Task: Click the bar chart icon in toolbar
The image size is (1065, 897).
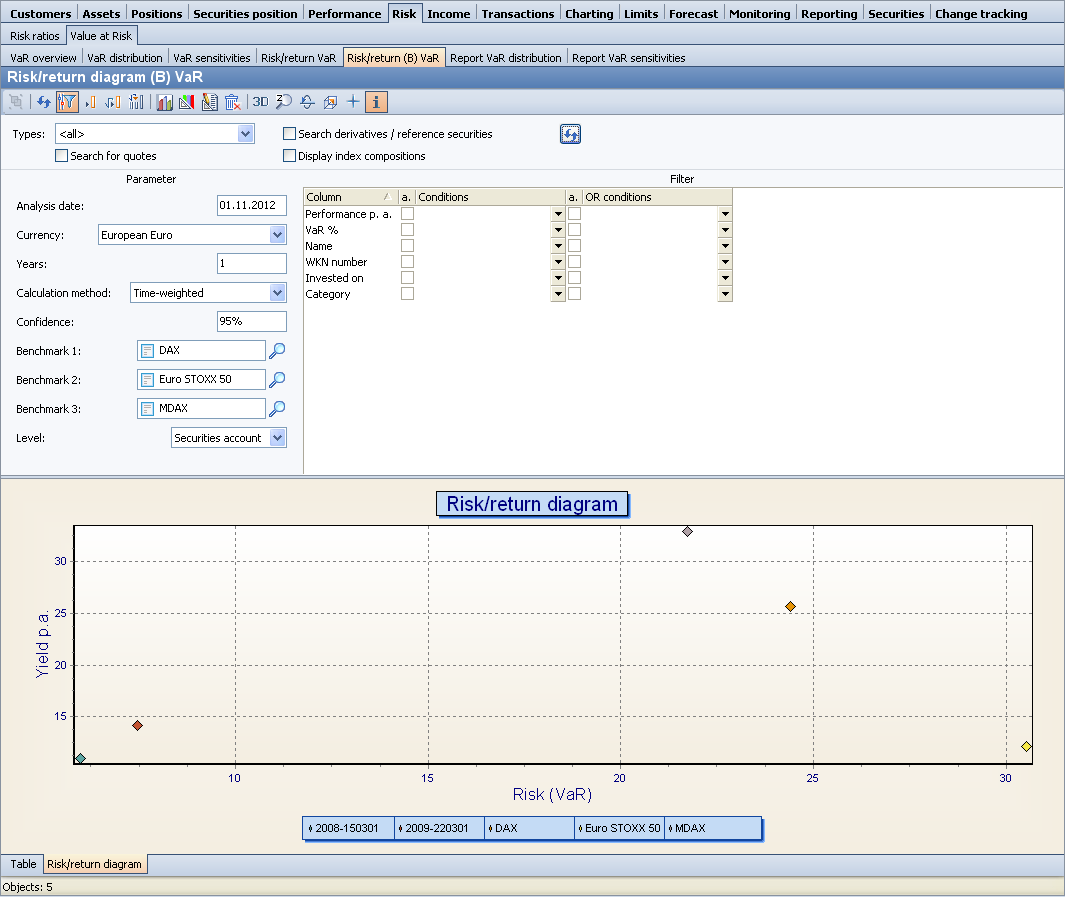Action: [165, 102]
